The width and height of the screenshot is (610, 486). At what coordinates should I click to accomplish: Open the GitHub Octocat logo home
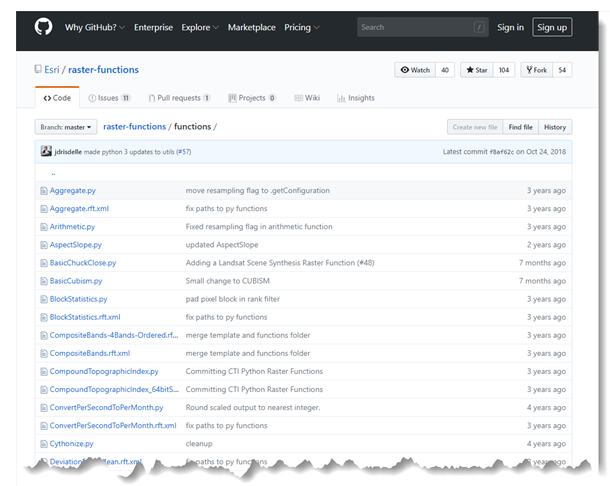[x=43, y=27]
